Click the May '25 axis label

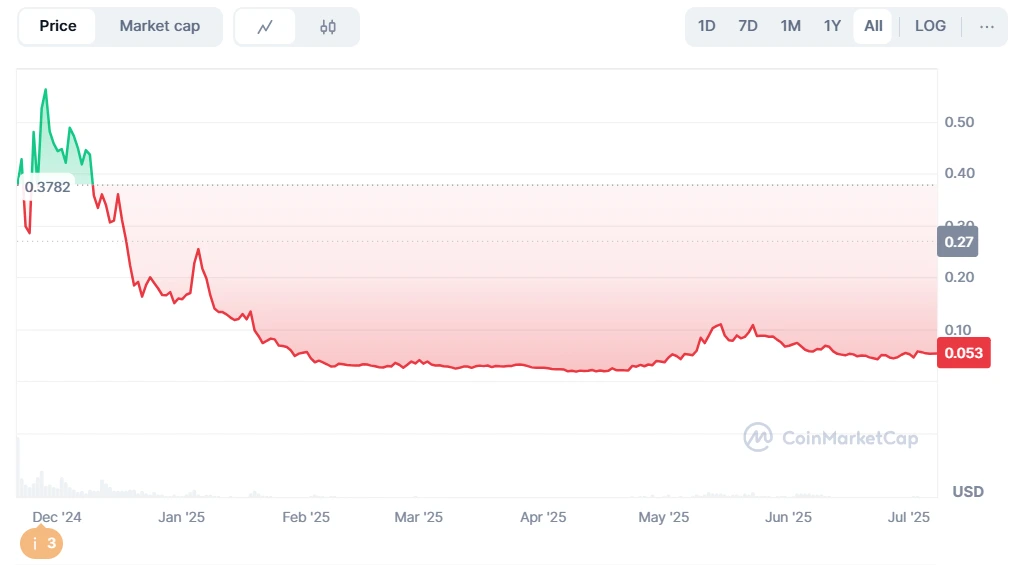[664, 517]
